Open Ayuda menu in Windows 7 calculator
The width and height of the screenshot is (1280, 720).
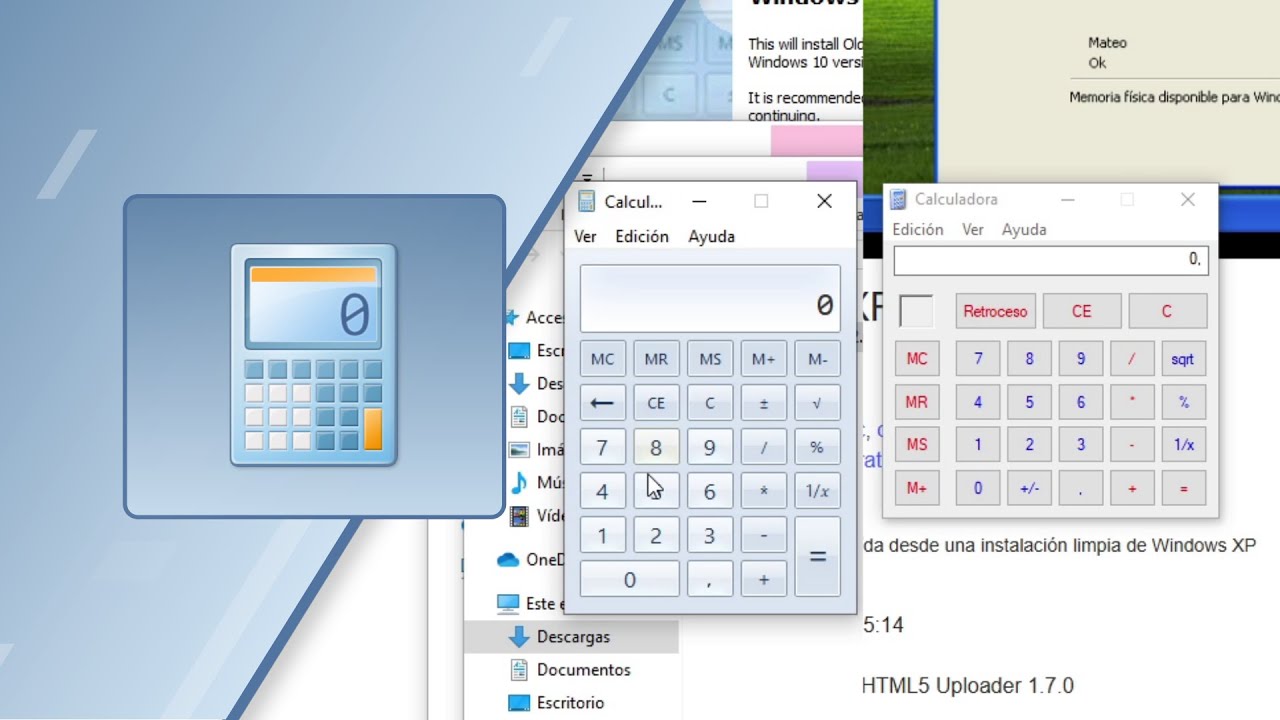(x=711, y=237)
